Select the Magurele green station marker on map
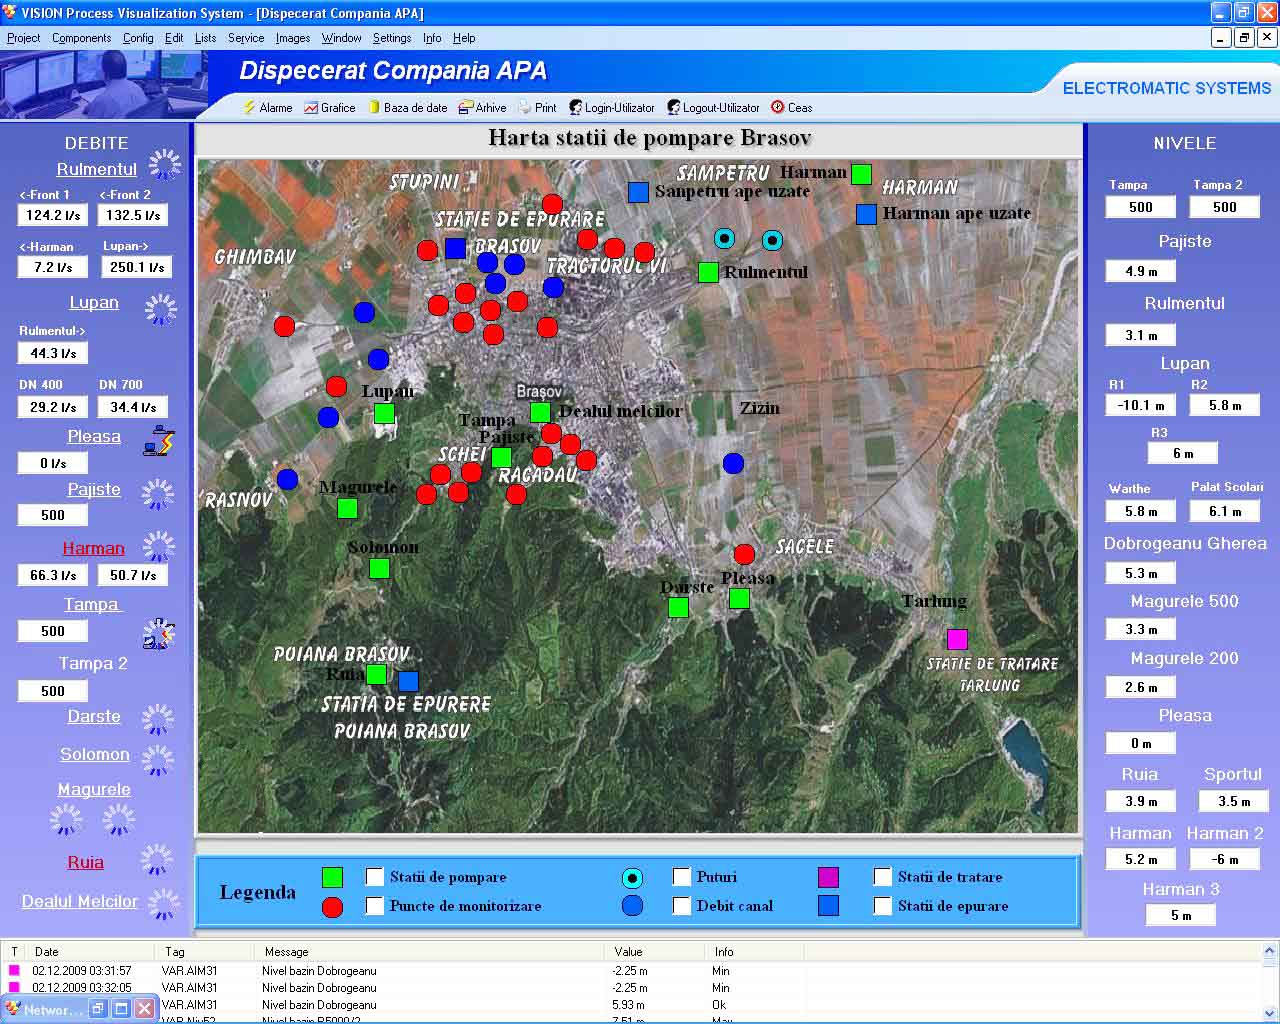Viewport: 1280px width, 1024px height. tap(347, 508)
